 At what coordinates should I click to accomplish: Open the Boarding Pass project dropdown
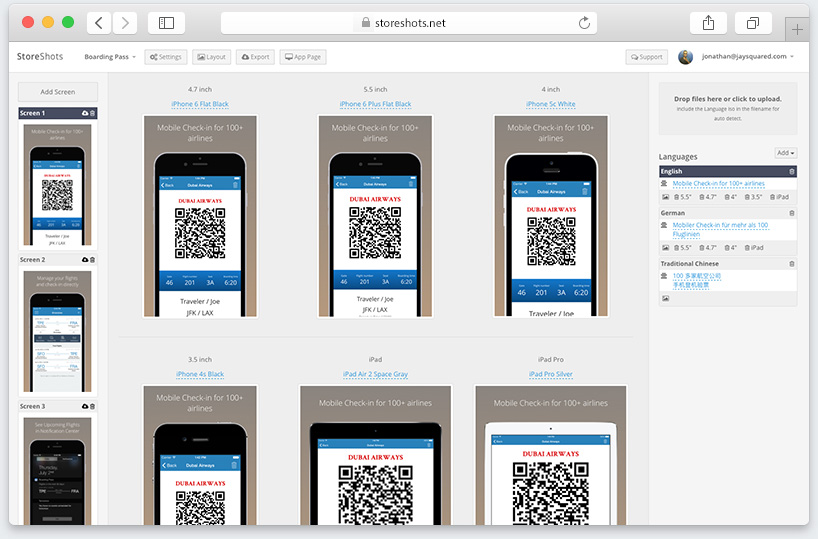tap(109, 57)
